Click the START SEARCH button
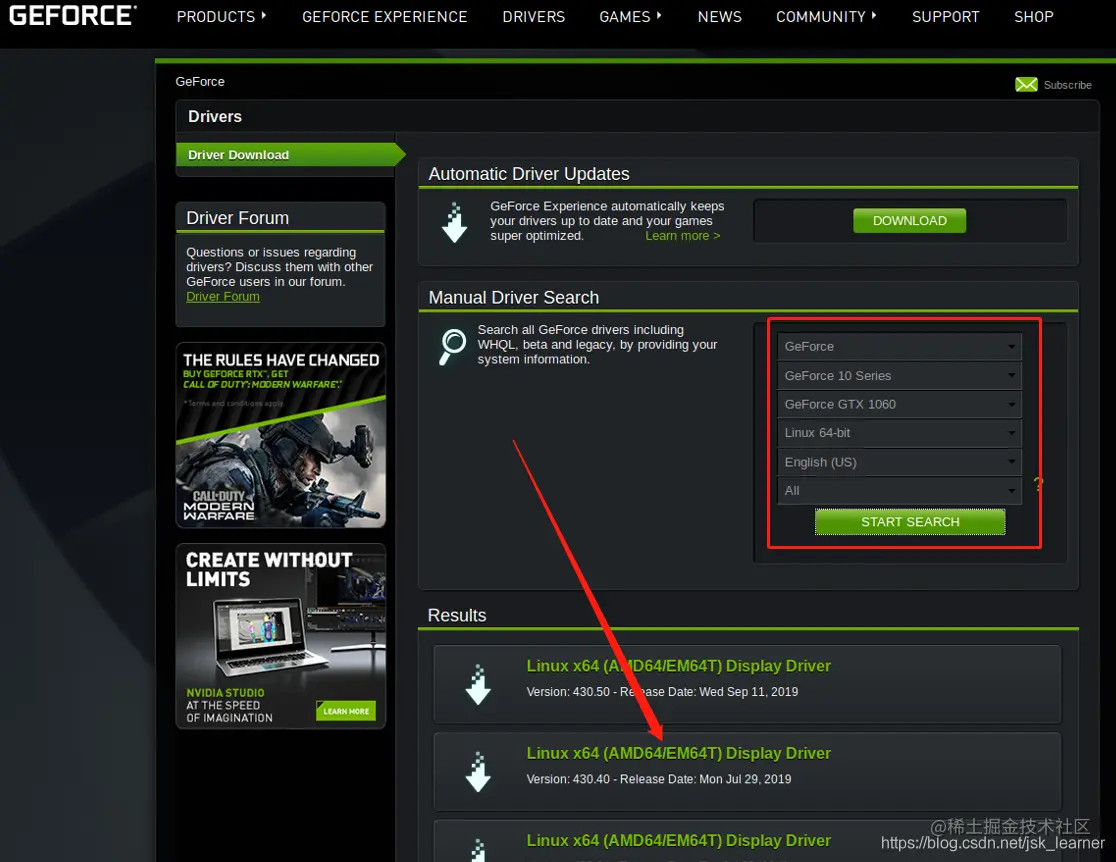The height and width of the screenshot is (862, 1116). point(910,522)
